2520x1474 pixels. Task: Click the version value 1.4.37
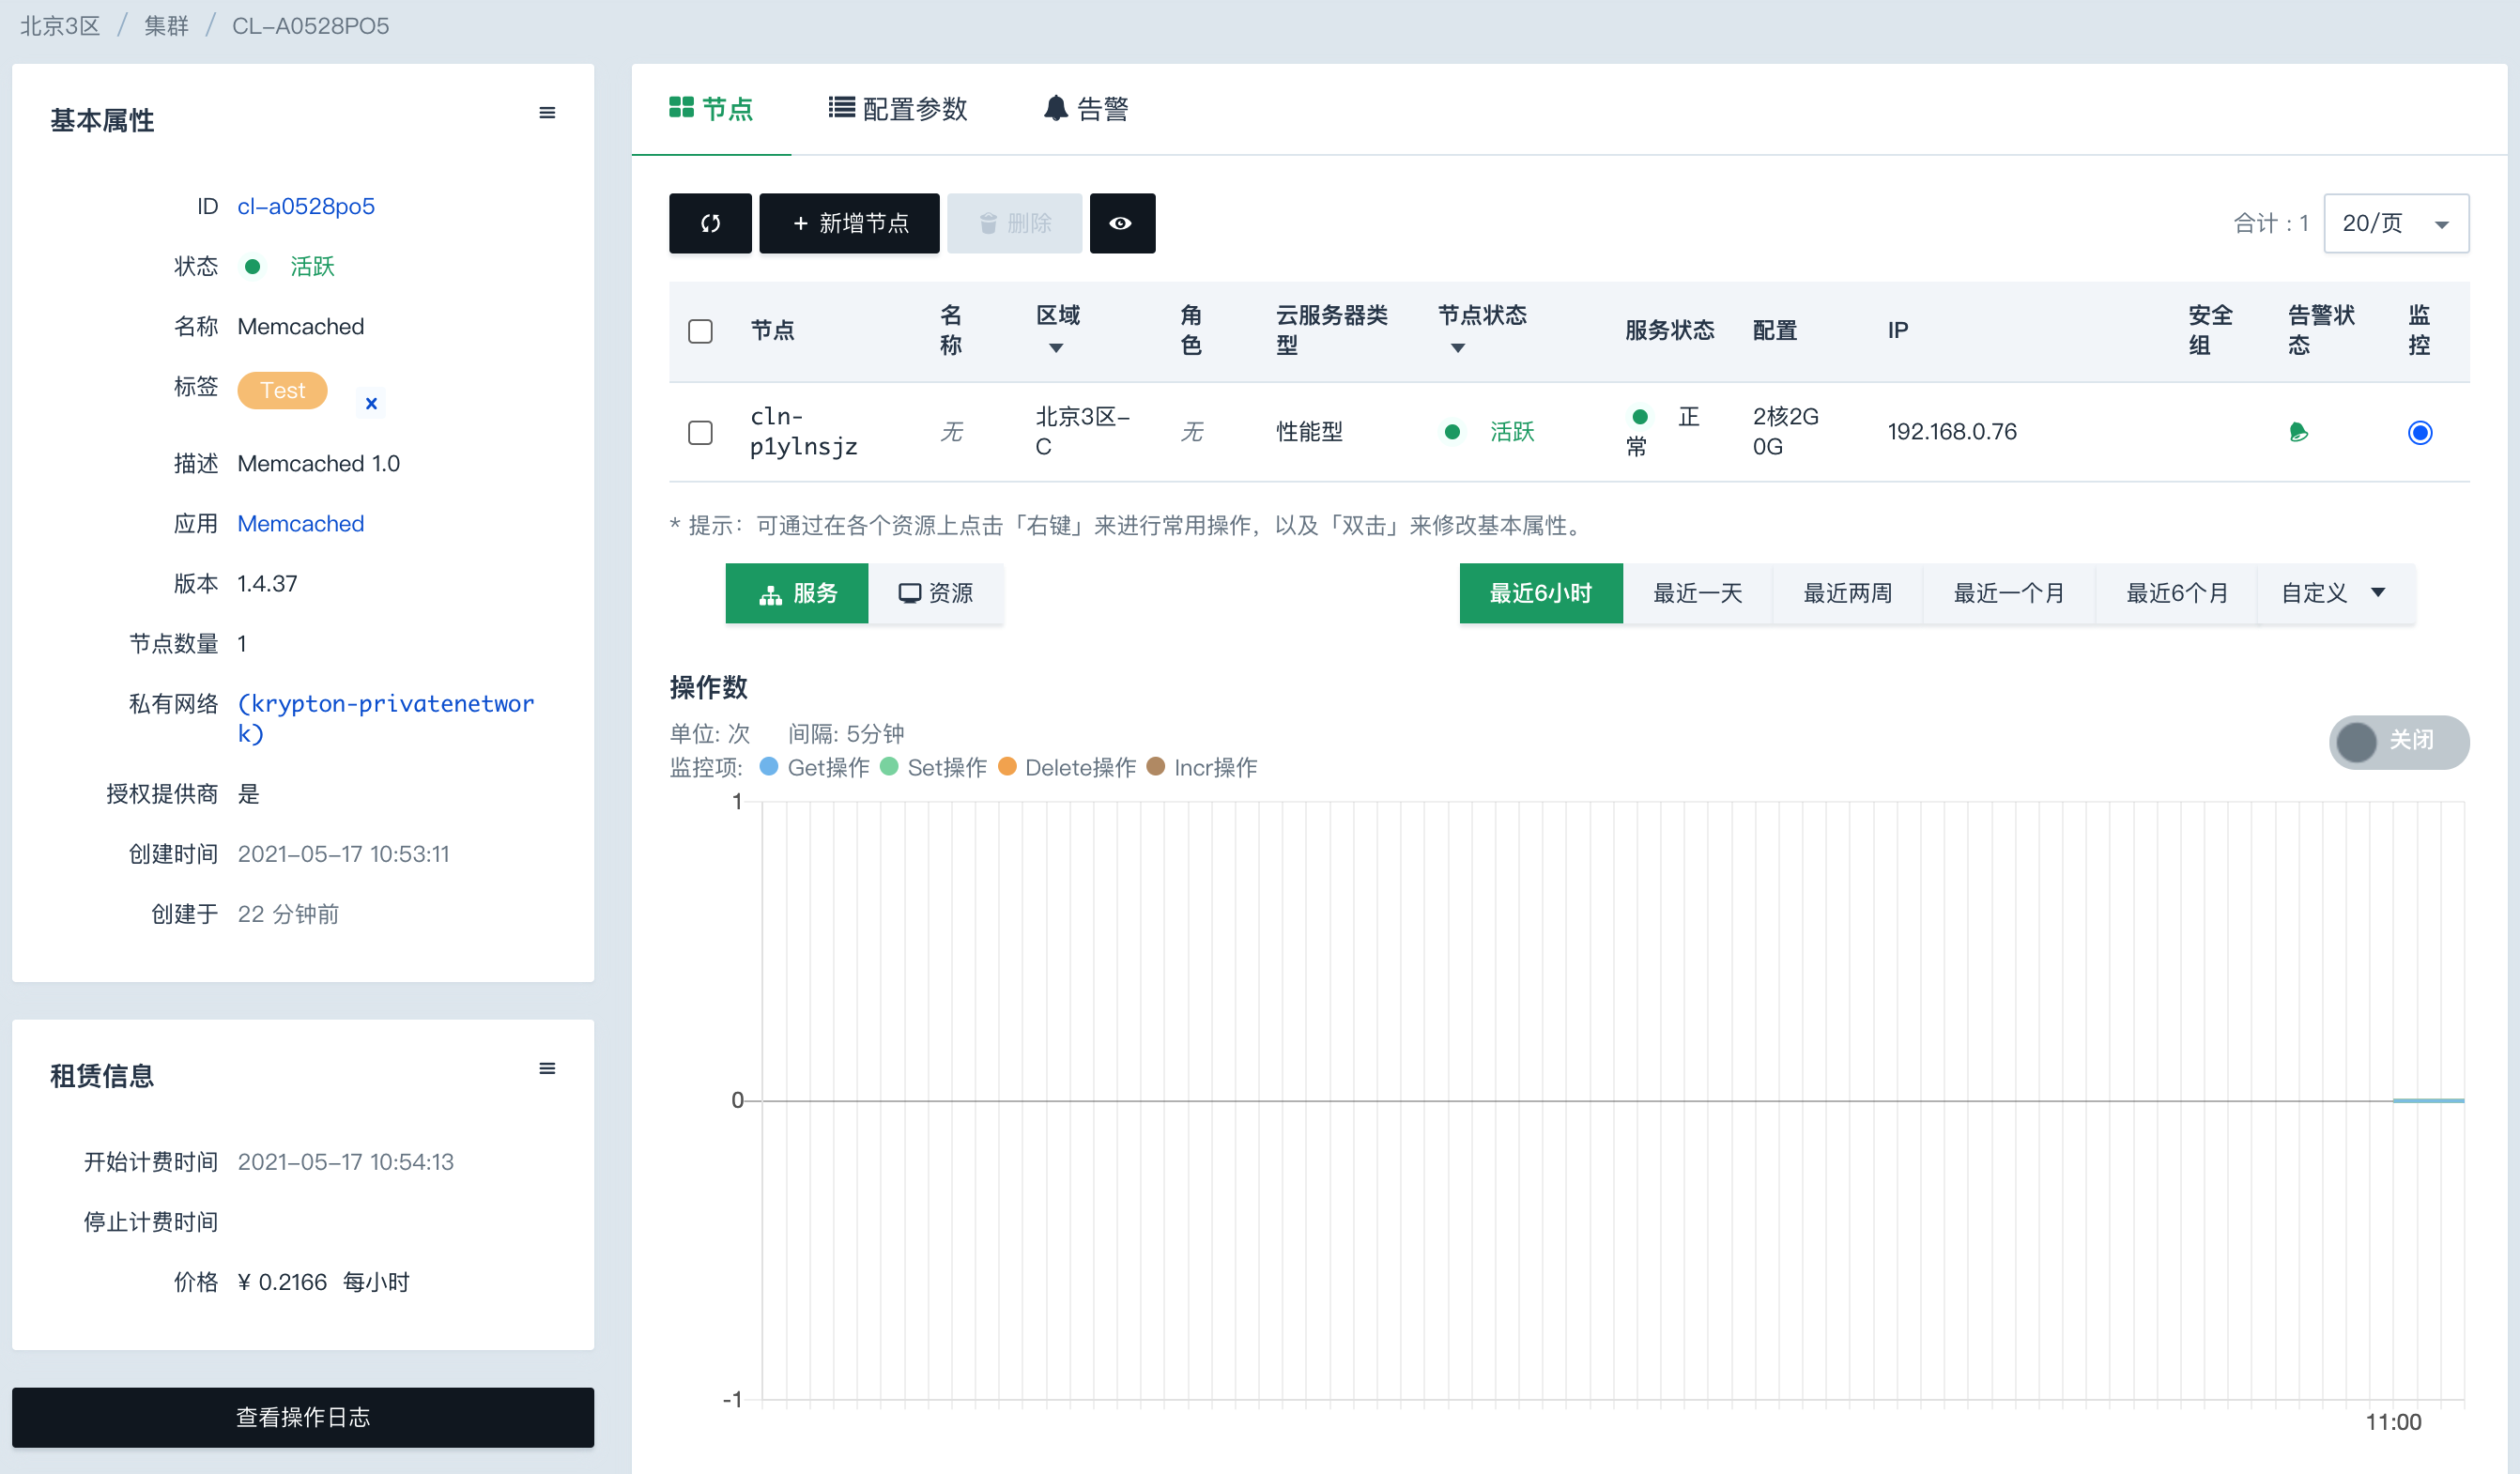coord(267,584)
